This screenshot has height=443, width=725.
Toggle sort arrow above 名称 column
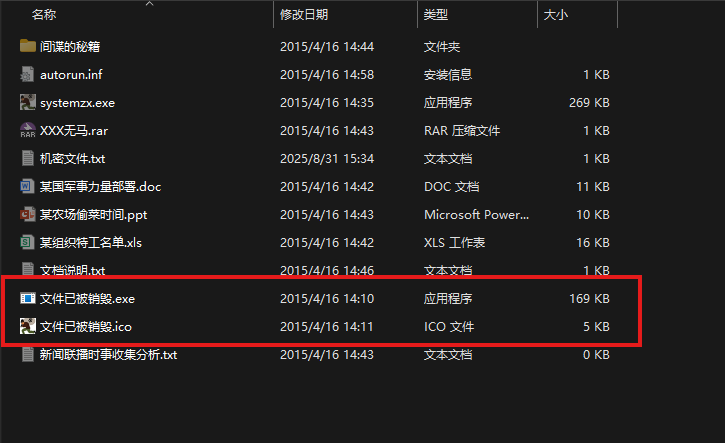(149, 4)
